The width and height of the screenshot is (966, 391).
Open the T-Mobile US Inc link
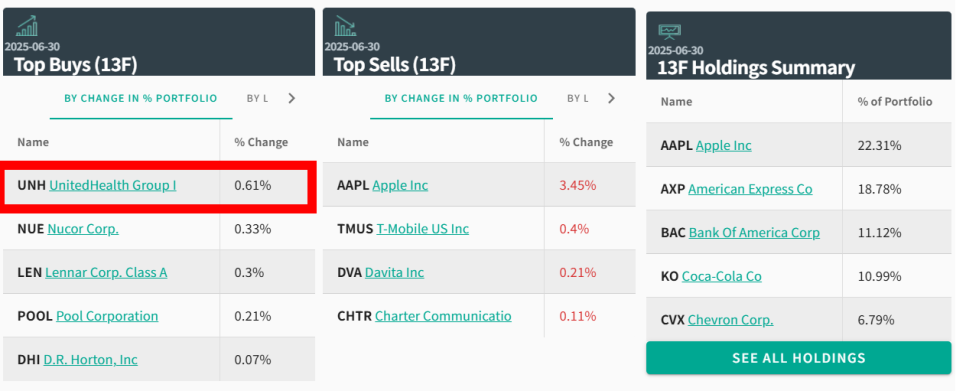(423, 229)
